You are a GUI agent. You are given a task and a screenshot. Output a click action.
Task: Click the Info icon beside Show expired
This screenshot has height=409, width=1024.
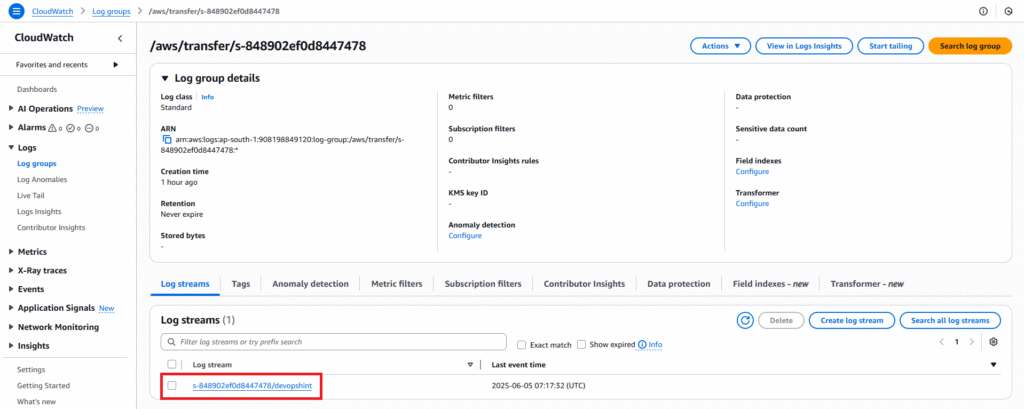(x=642, y=344)
